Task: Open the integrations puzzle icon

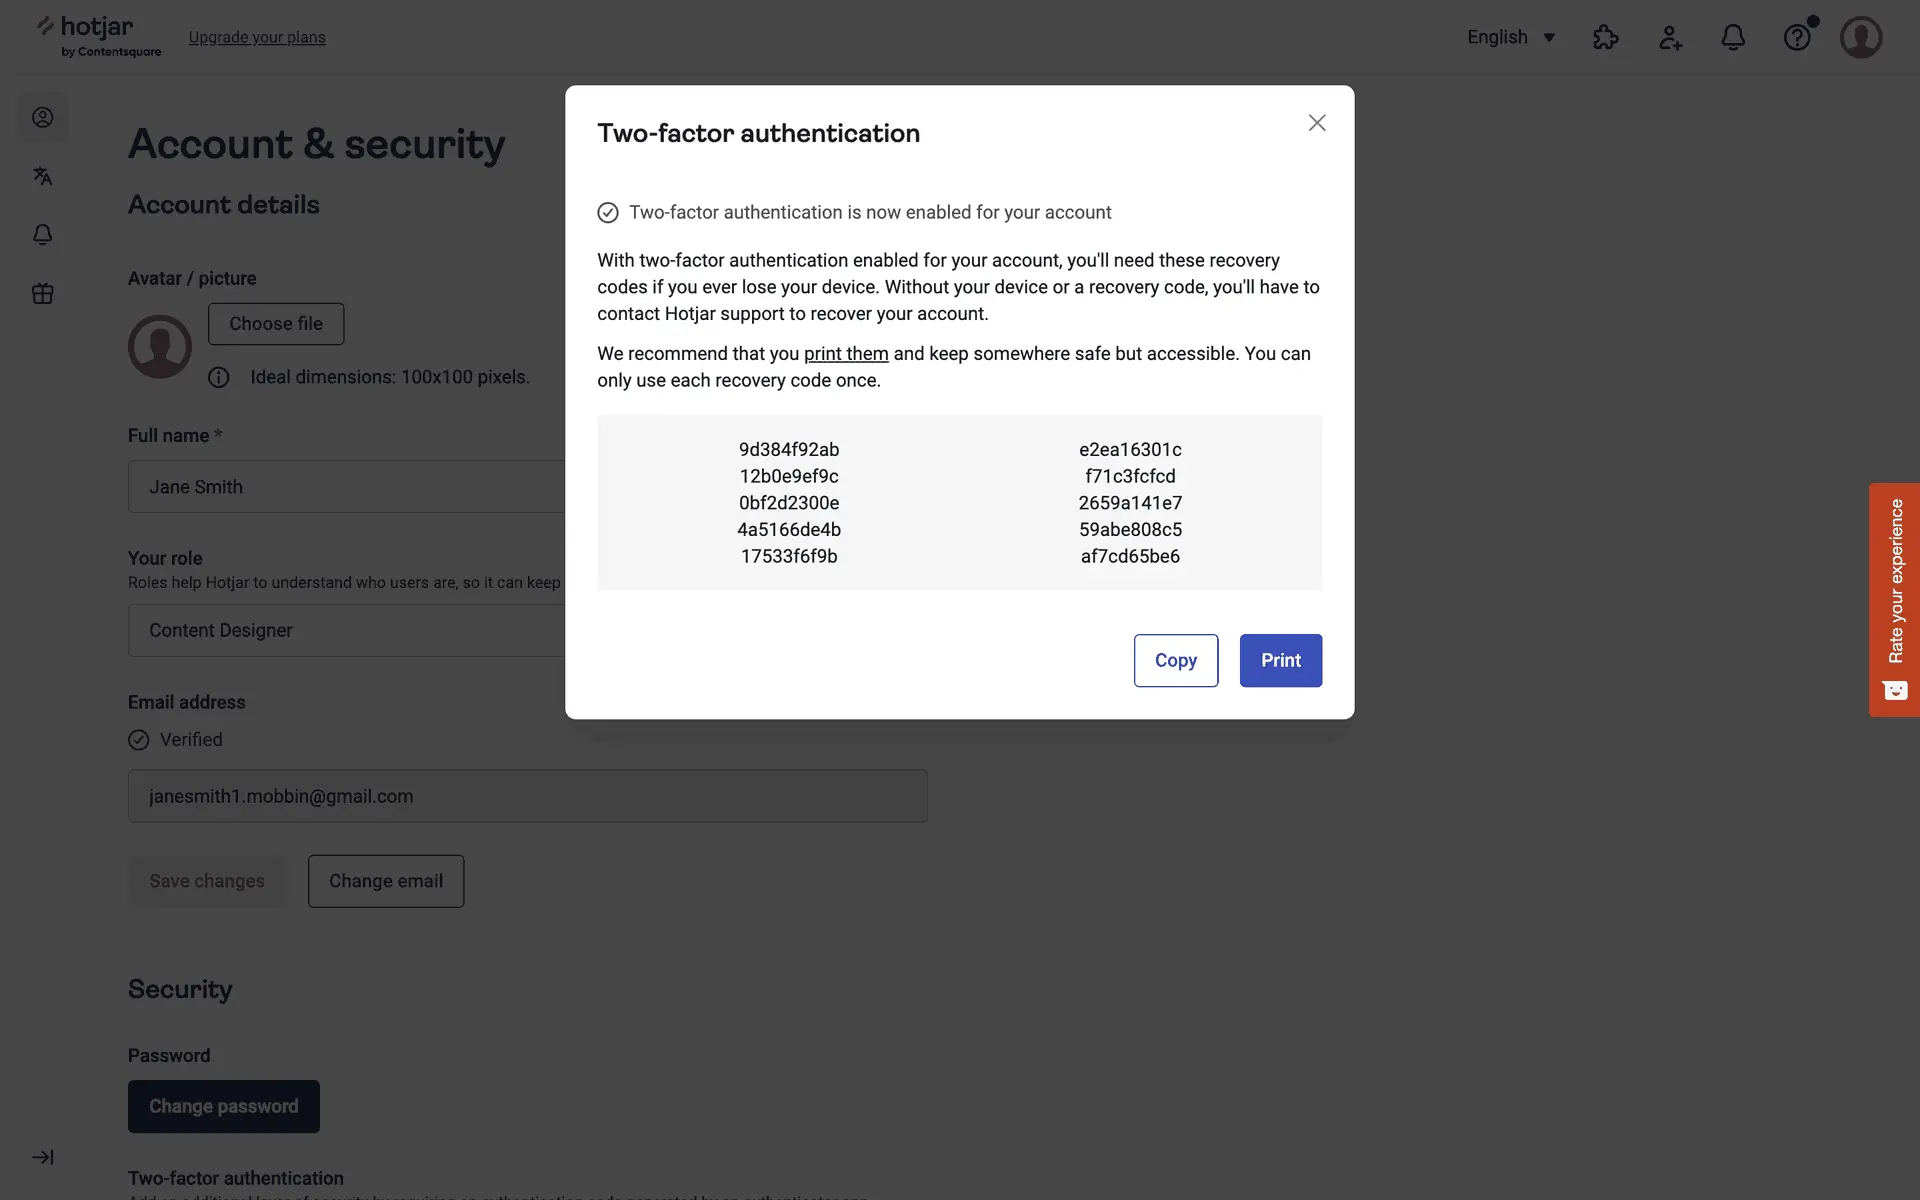Action: [x=1605, y=38]
